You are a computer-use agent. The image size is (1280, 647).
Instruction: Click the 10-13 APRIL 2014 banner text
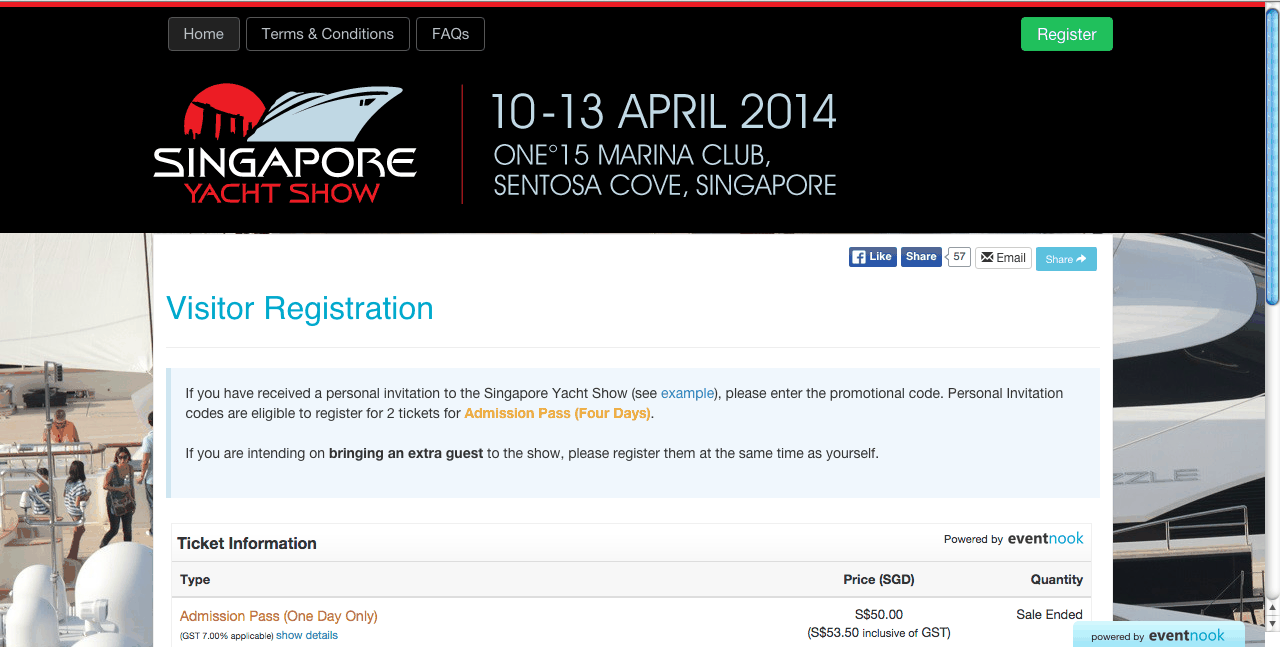[x=663, y=112]
